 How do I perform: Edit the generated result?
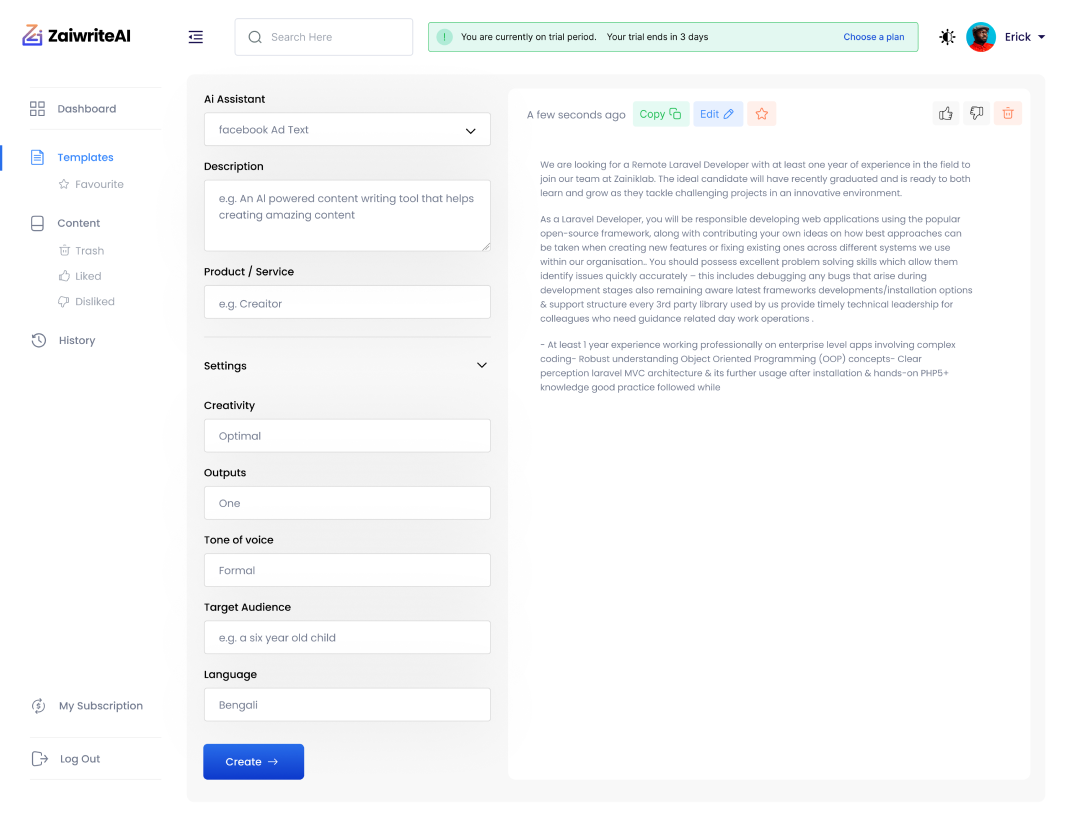coord(717,114)
